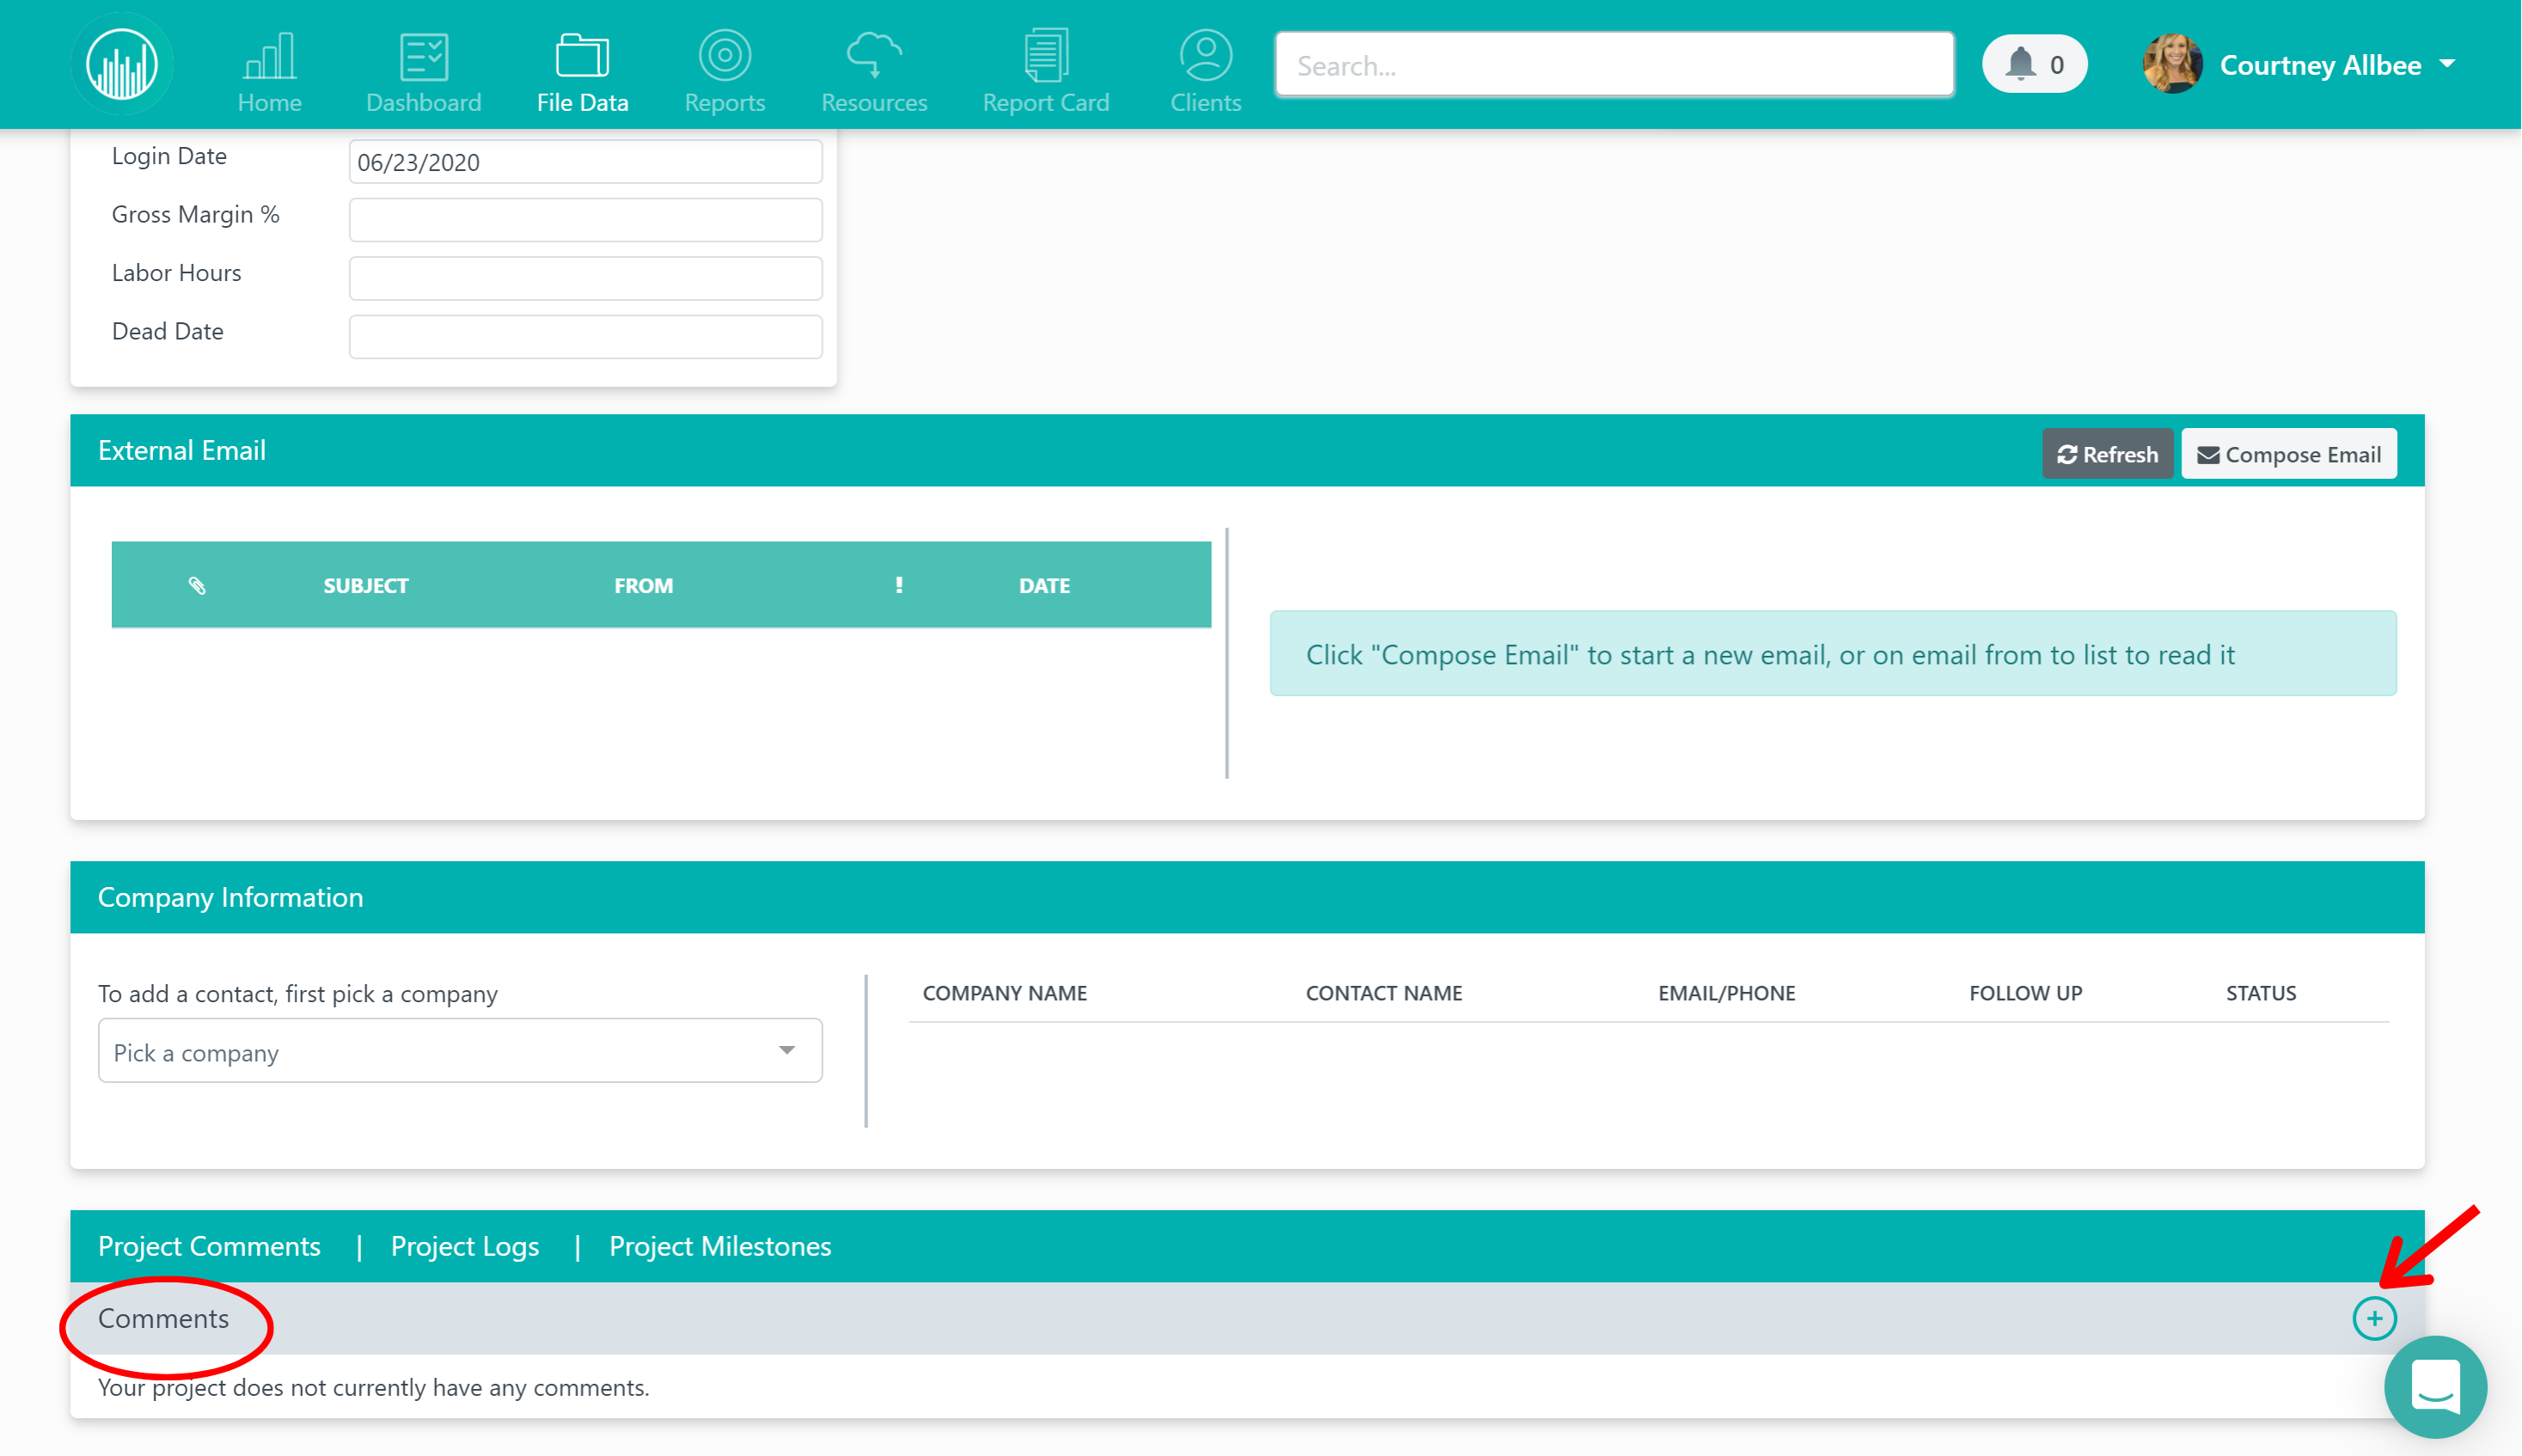Click Courtney Allbee's profile picture

point(2172,64)
